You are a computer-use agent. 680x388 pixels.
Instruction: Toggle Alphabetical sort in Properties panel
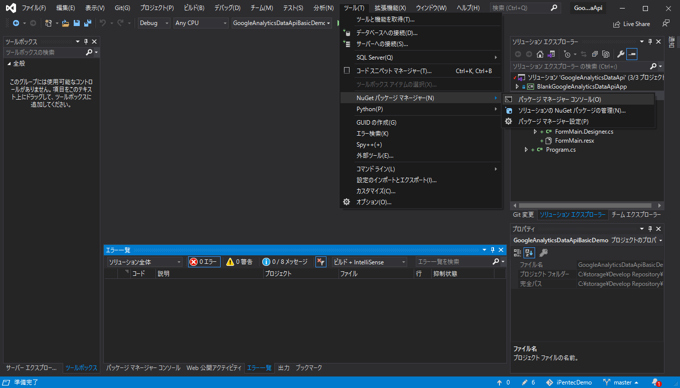pyautogui.click(x=529, y=253)
